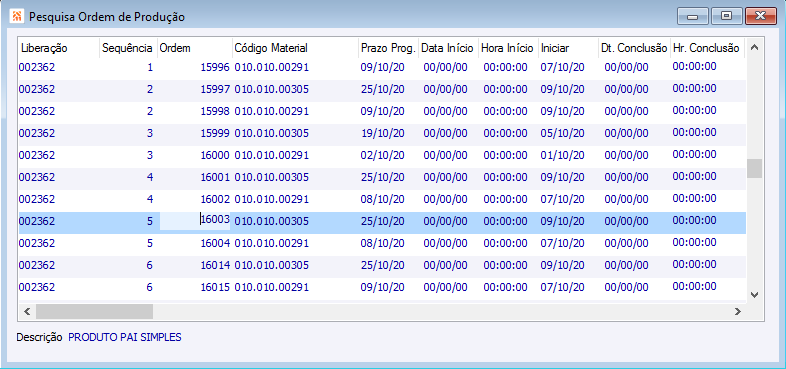Click Prazo Prog. 02/10/20 in row 16000
This screenshot has height=369, width=786.
382,155
